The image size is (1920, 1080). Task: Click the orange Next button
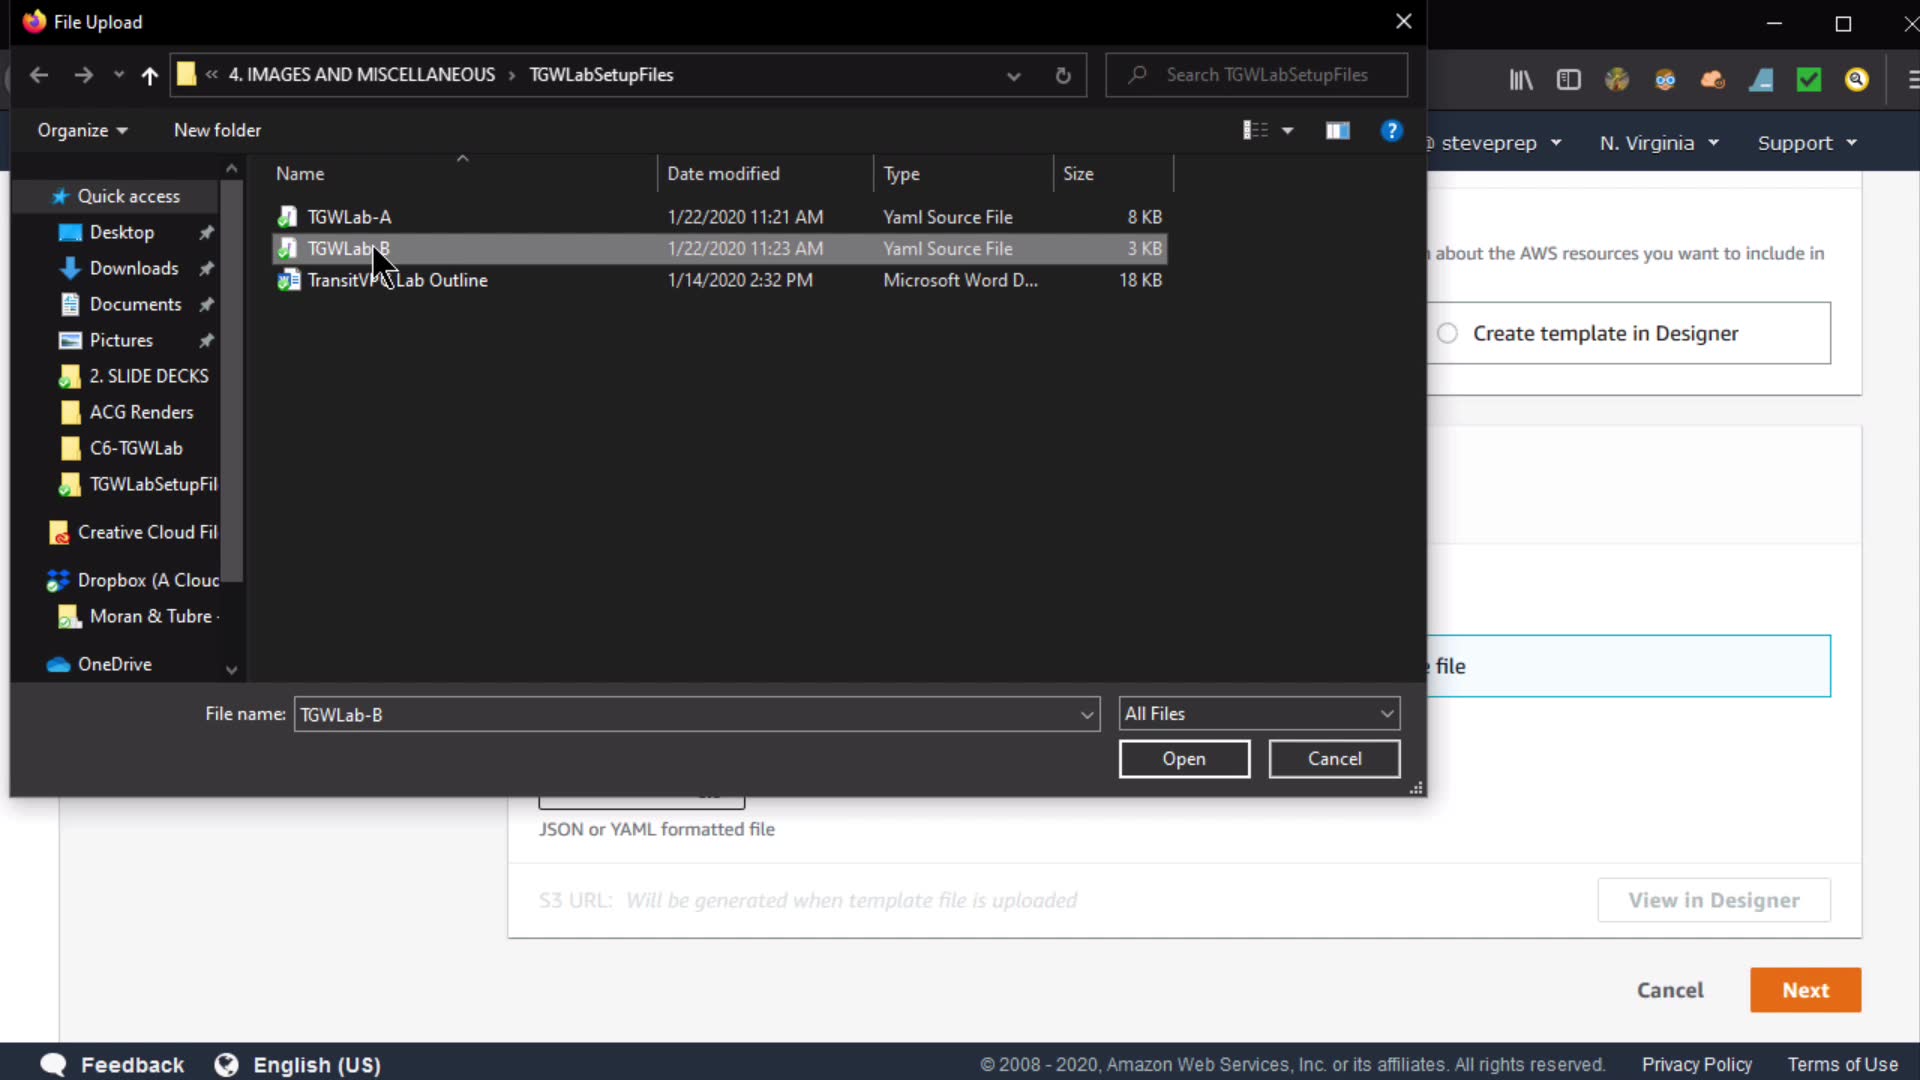coord(1805,990)
